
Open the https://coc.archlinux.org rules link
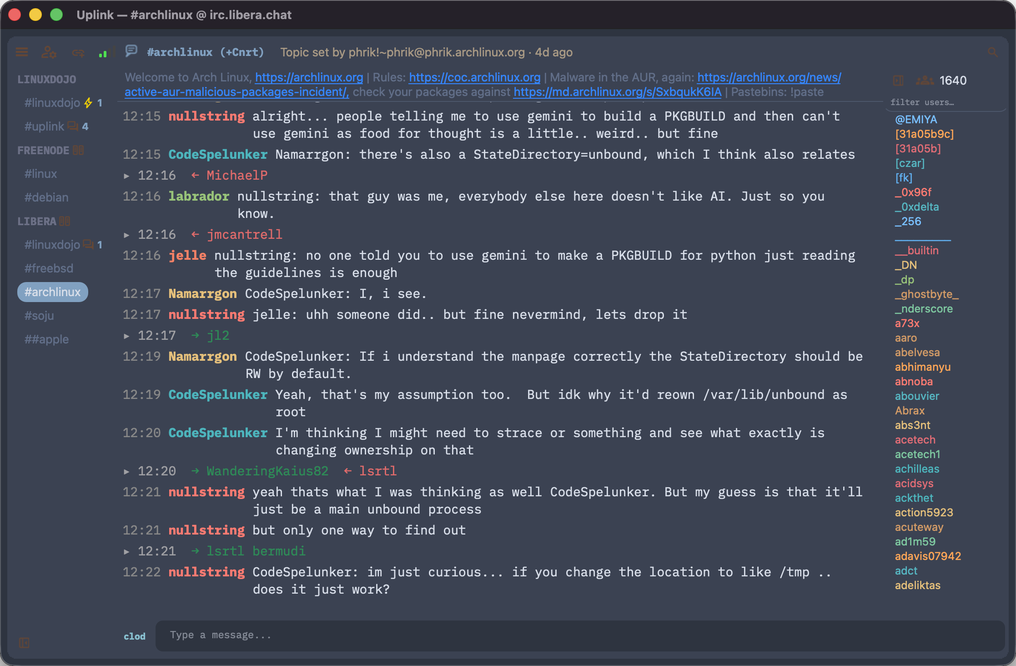pos(474,77)
